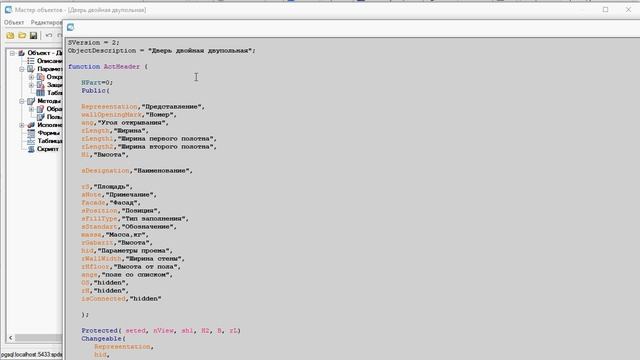Click the save diskette toolbar icon

[x=33, y=36]
